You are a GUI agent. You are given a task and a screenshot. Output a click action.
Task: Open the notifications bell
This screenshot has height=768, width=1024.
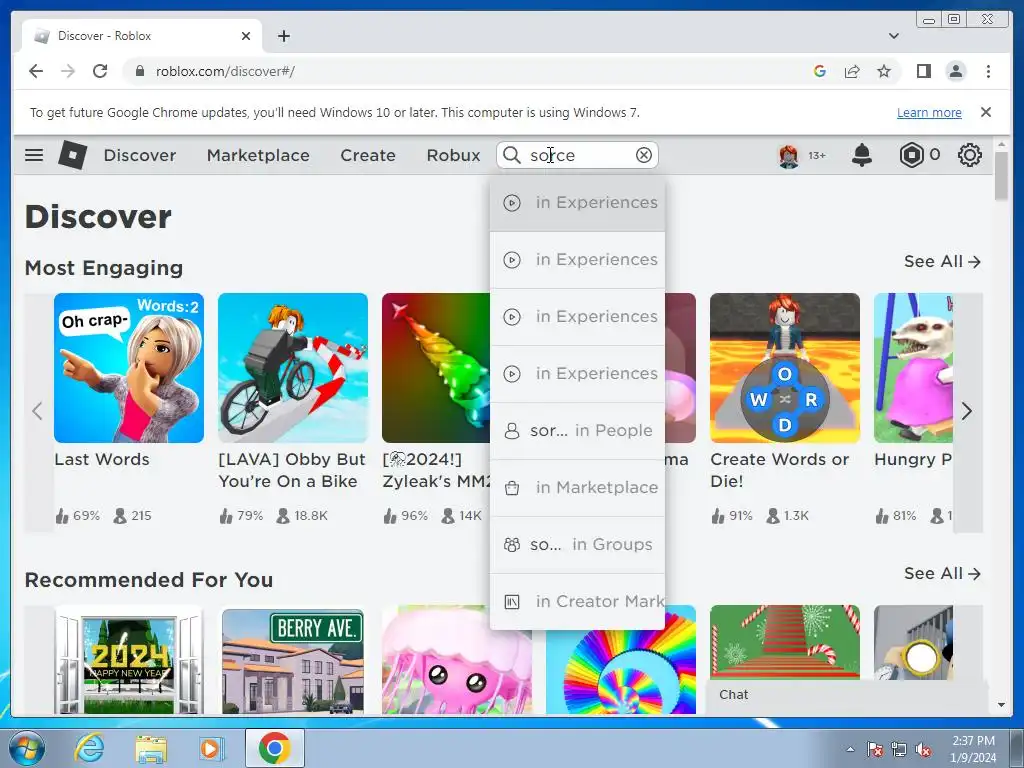(862, 155)
